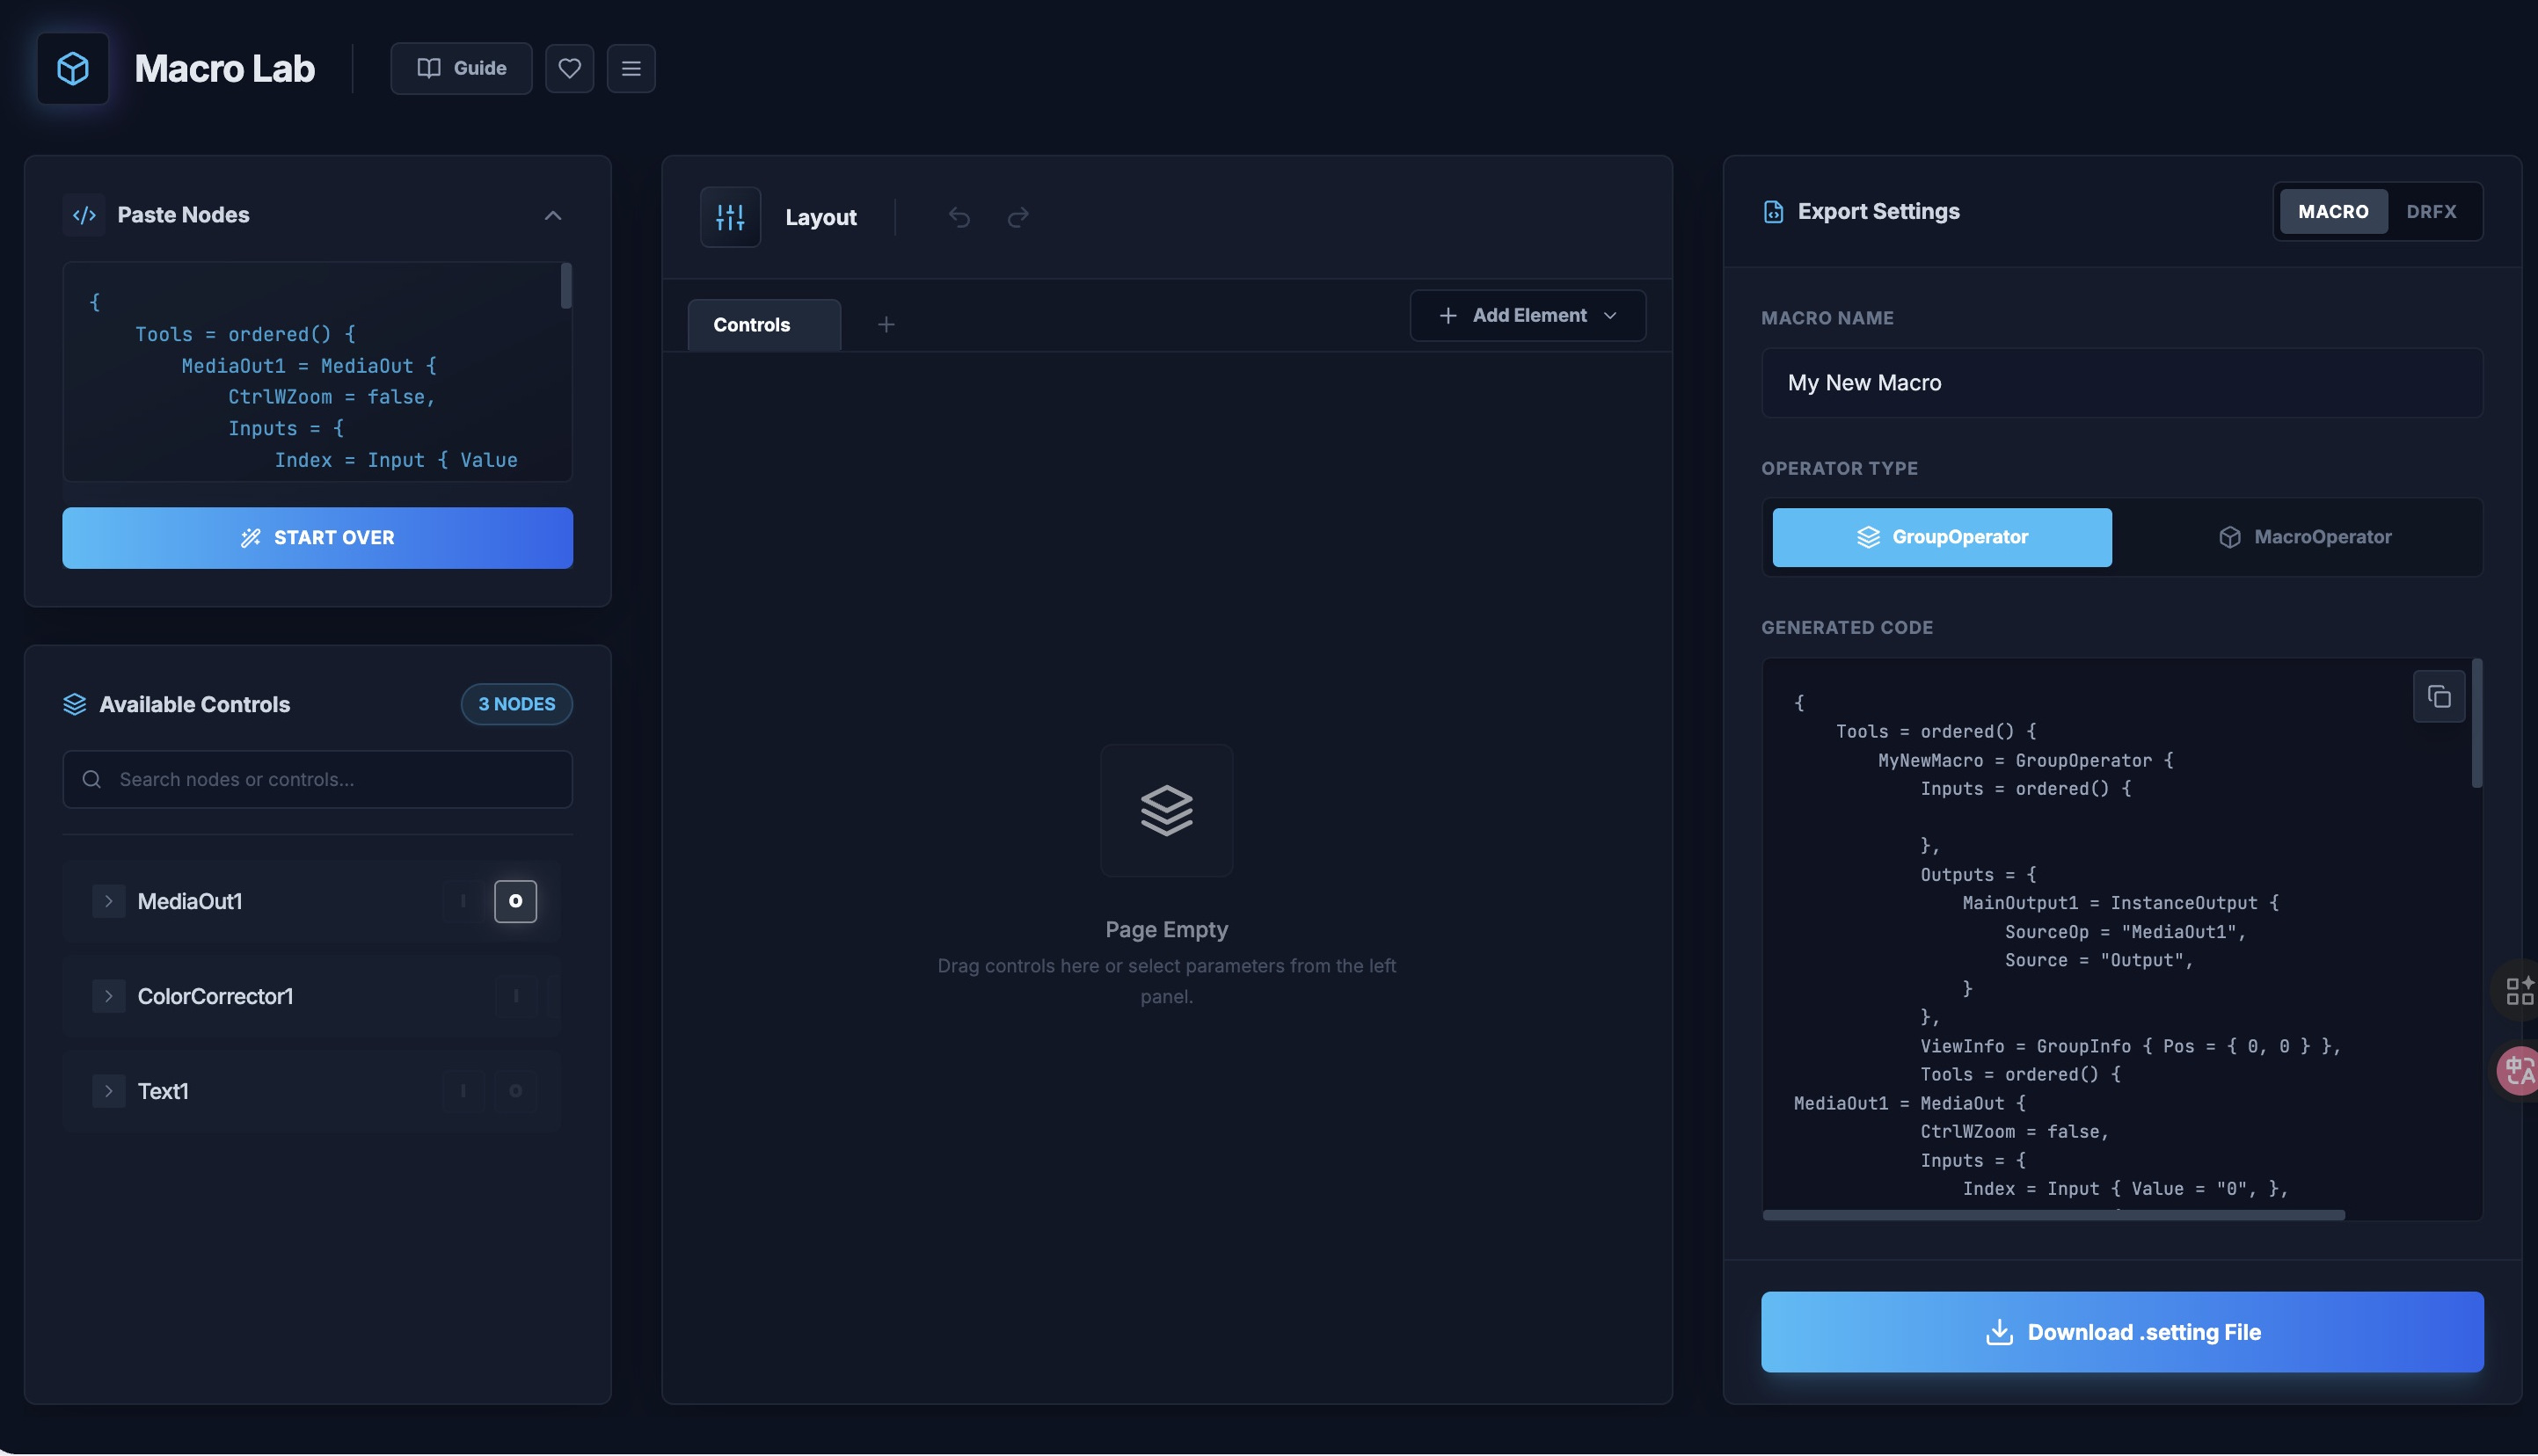Screen dimensions: 2538x1456
Task: Click the Macro Lab cube logo
Action: [73, 68]
